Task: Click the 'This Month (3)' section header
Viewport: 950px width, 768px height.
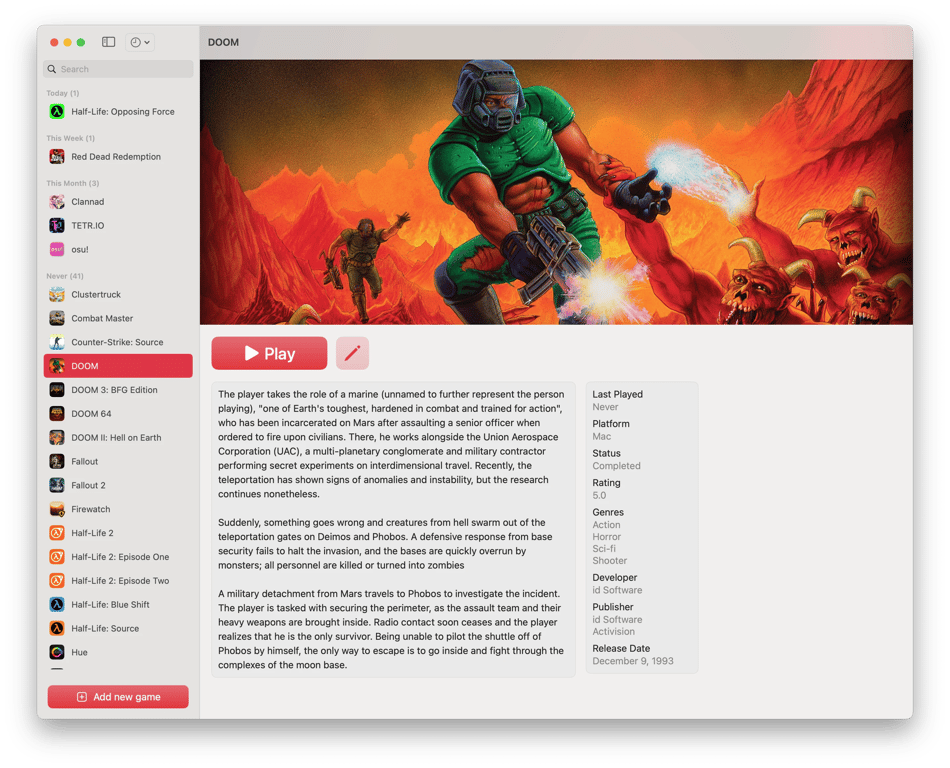Action: (x=73, y=183)
